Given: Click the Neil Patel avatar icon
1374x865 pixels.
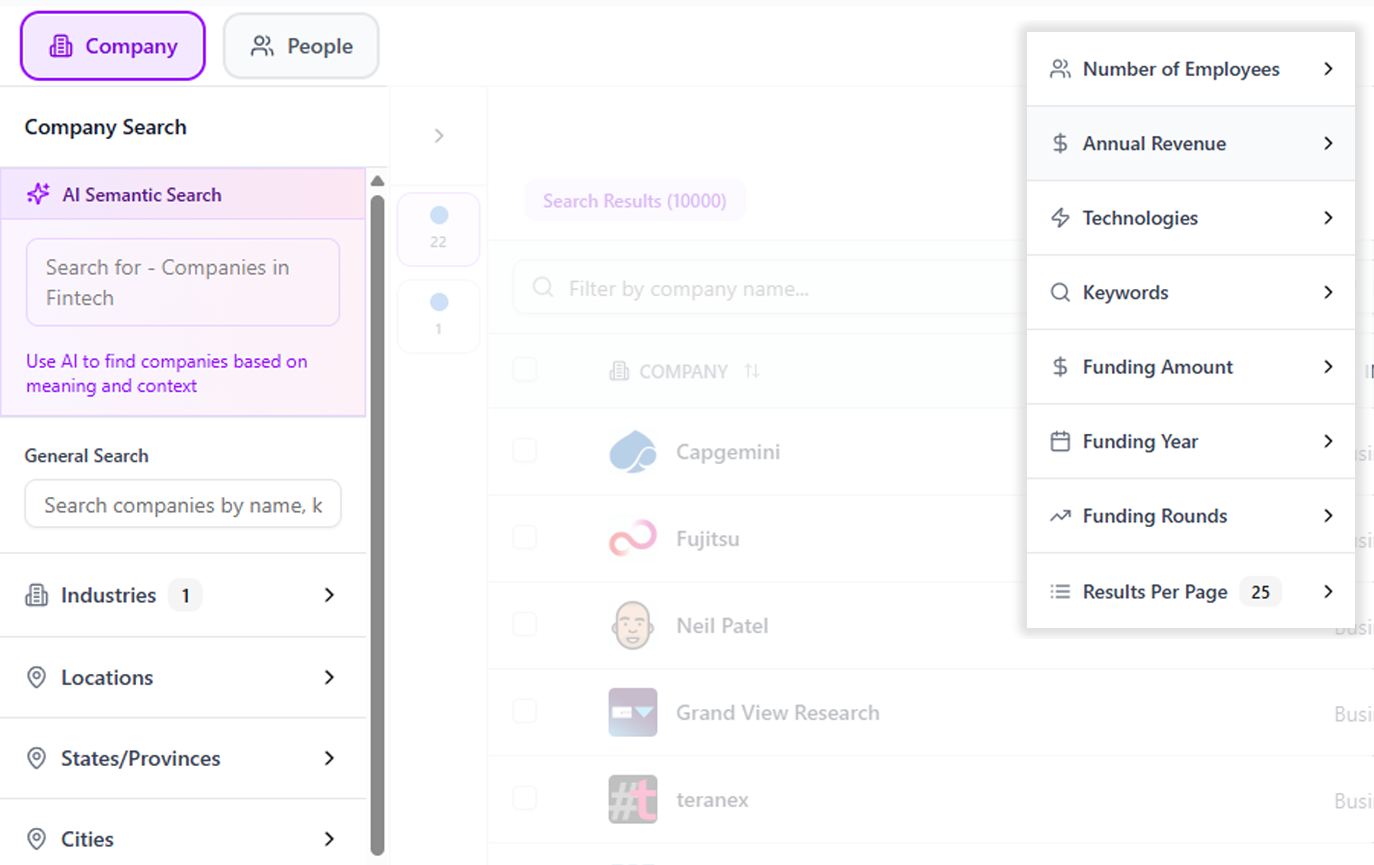Looking at the screenshot, I should [x=632, y=626].
